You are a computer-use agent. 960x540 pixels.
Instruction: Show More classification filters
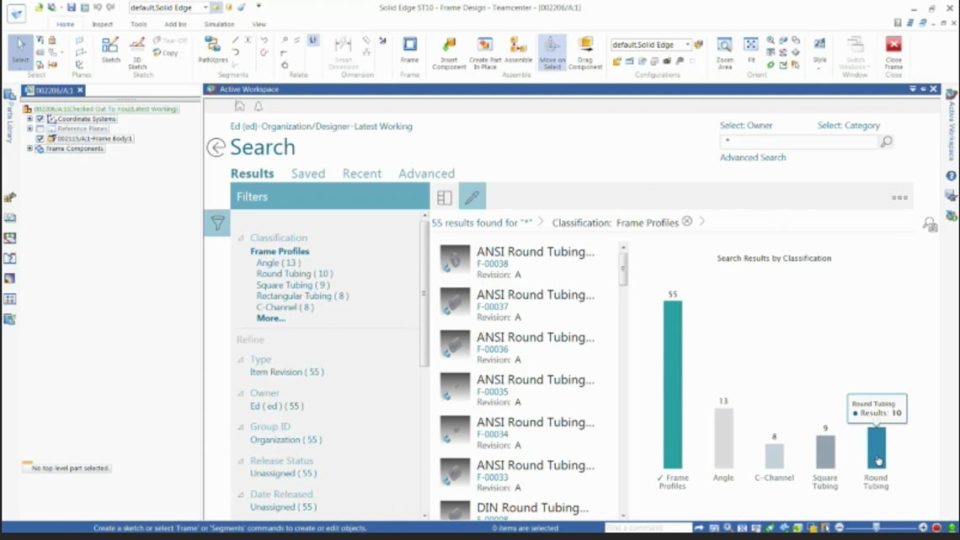coord(270,318)
